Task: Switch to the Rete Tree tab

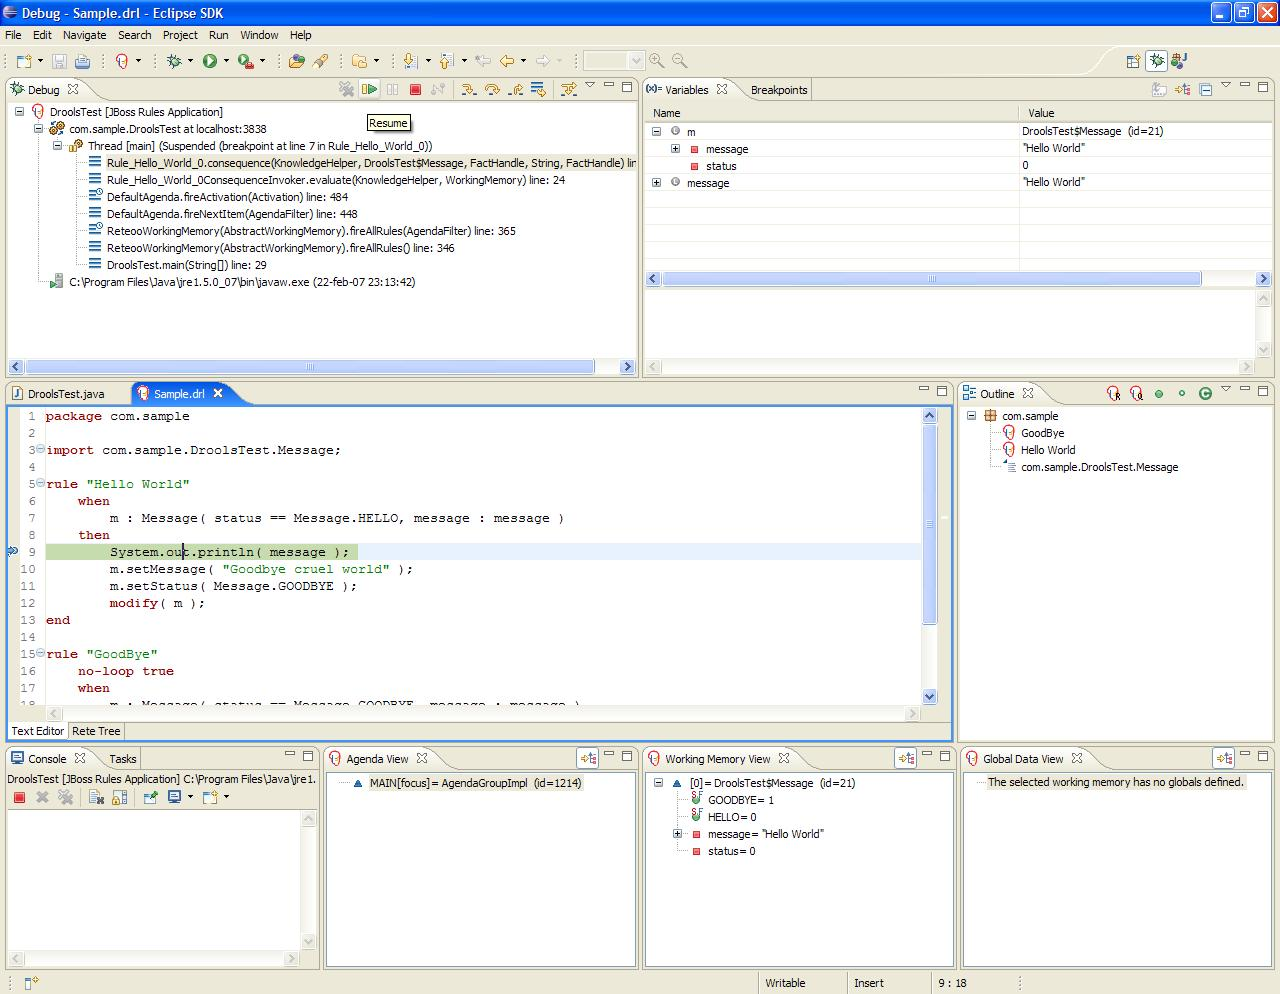Action: coord(96,731)
